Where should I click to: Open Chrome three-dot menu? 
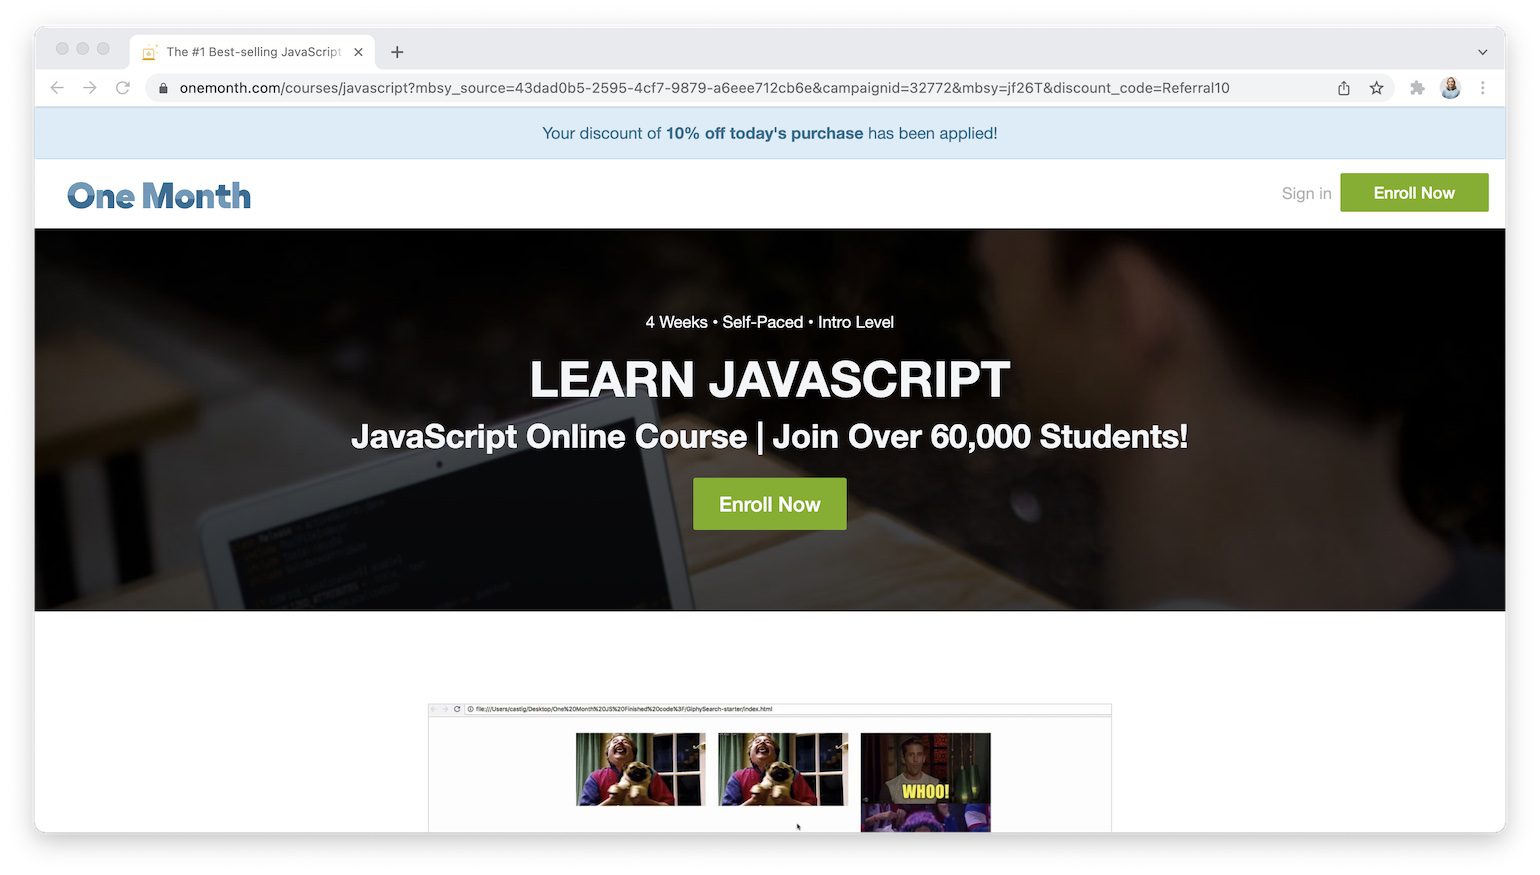click(1483, 88)
